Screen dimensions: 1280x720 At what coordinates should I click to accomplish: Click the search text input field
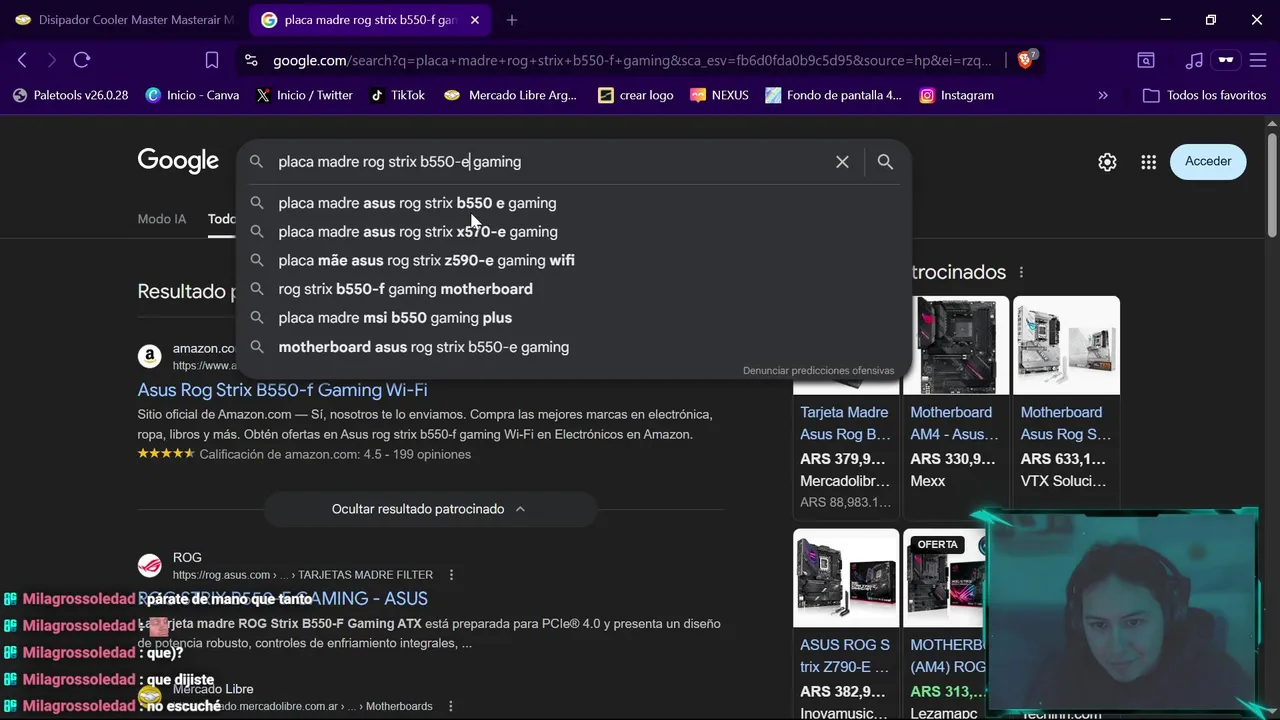pyautogui.click(x=550, y=162)
